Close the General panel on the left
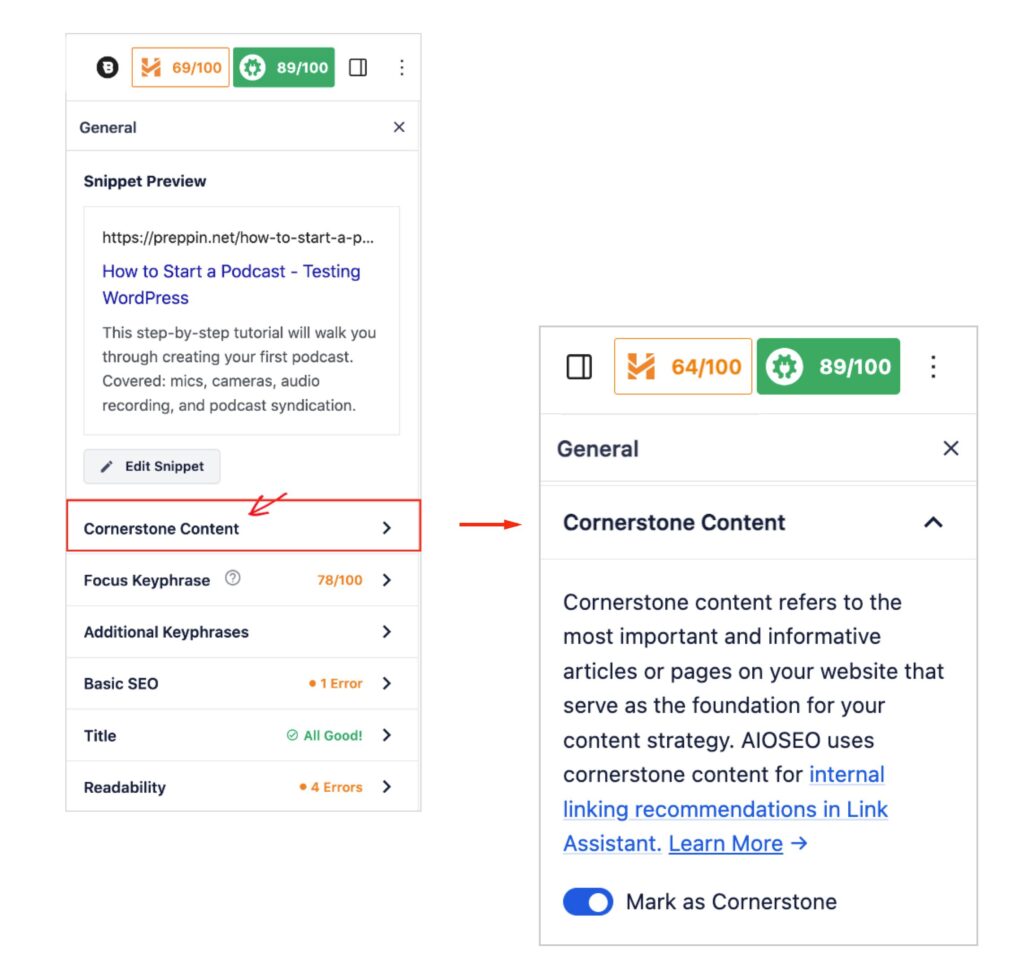The height and width of the screenshot is (964, 1024). pos(399,127)
